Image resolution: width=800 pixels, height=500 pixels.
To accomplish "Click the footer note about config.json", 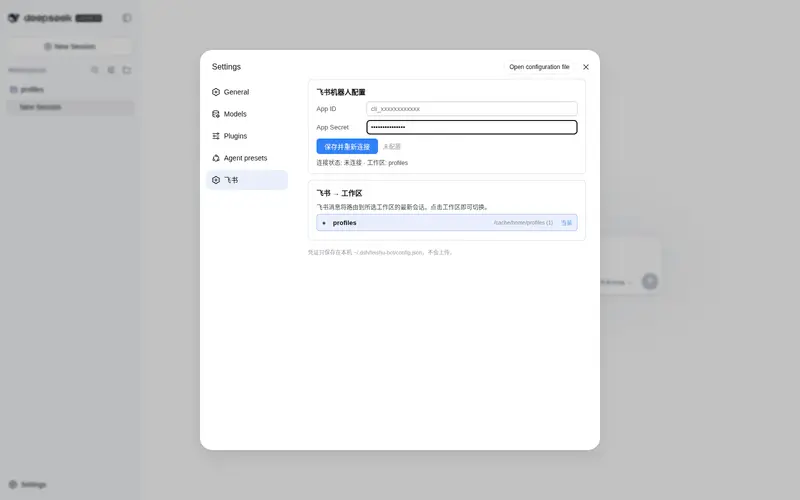I will [x=381, y=252].
